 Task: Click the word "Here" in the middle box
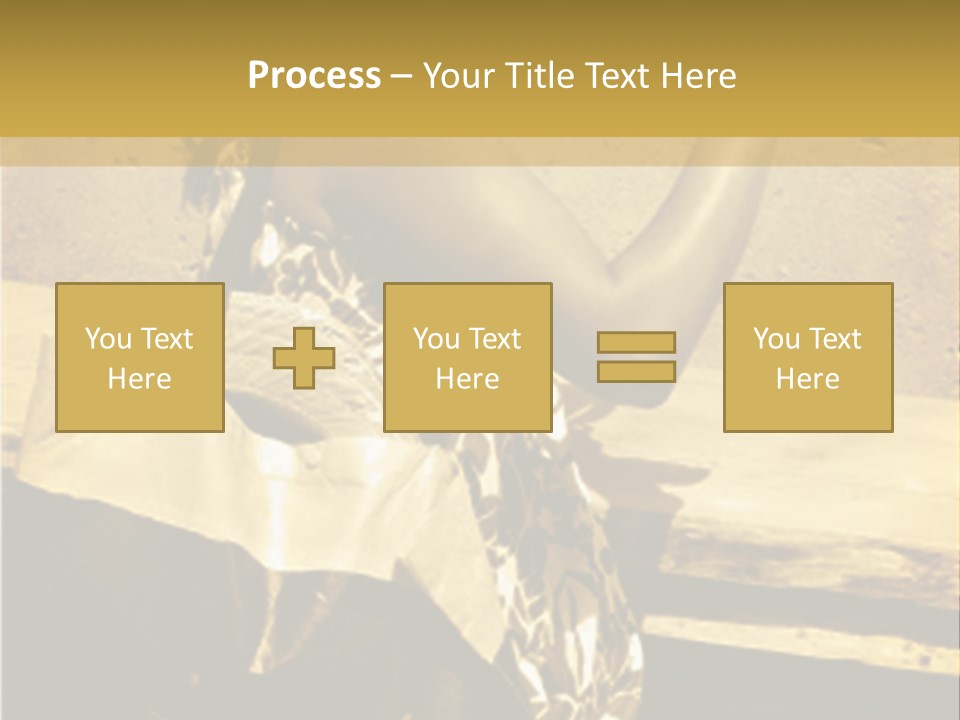point(467,379)
